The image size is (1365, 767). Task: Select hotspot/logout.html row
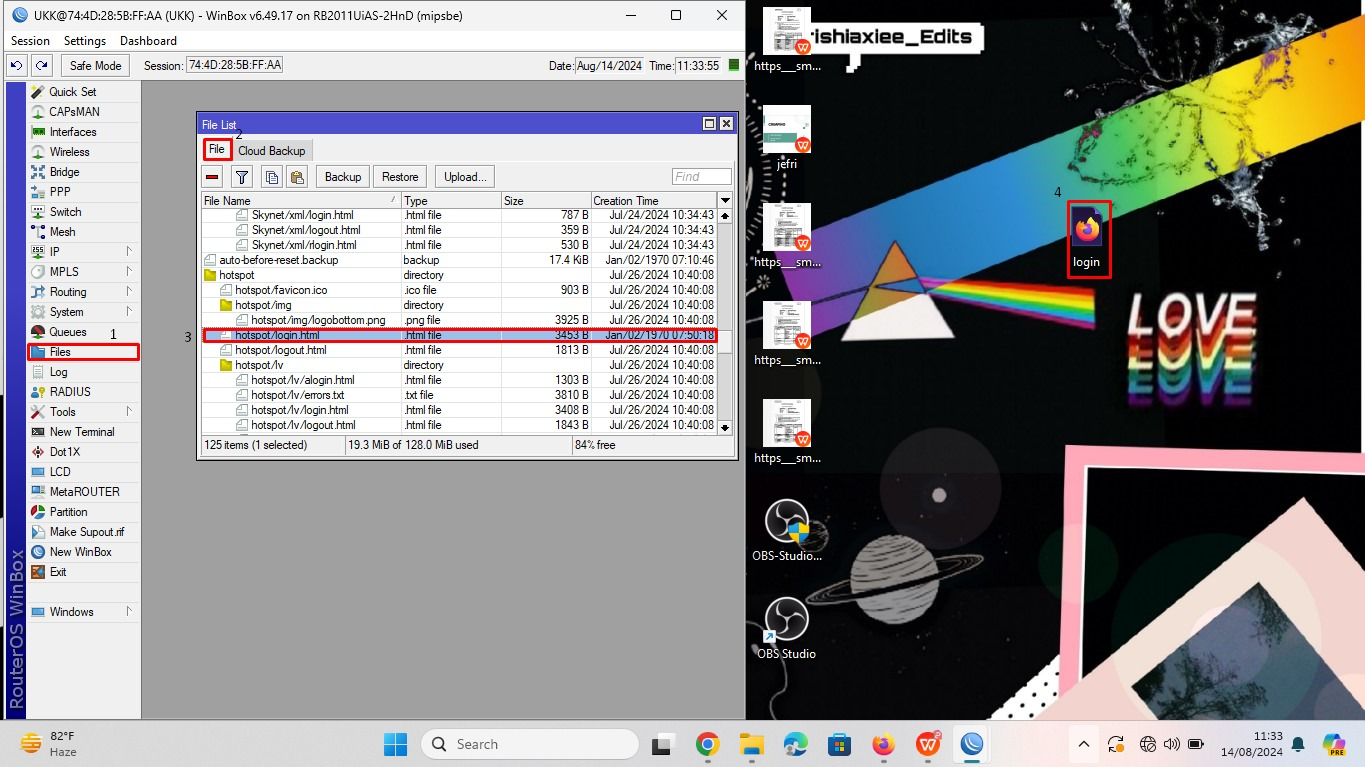click(x=460, y=350)
